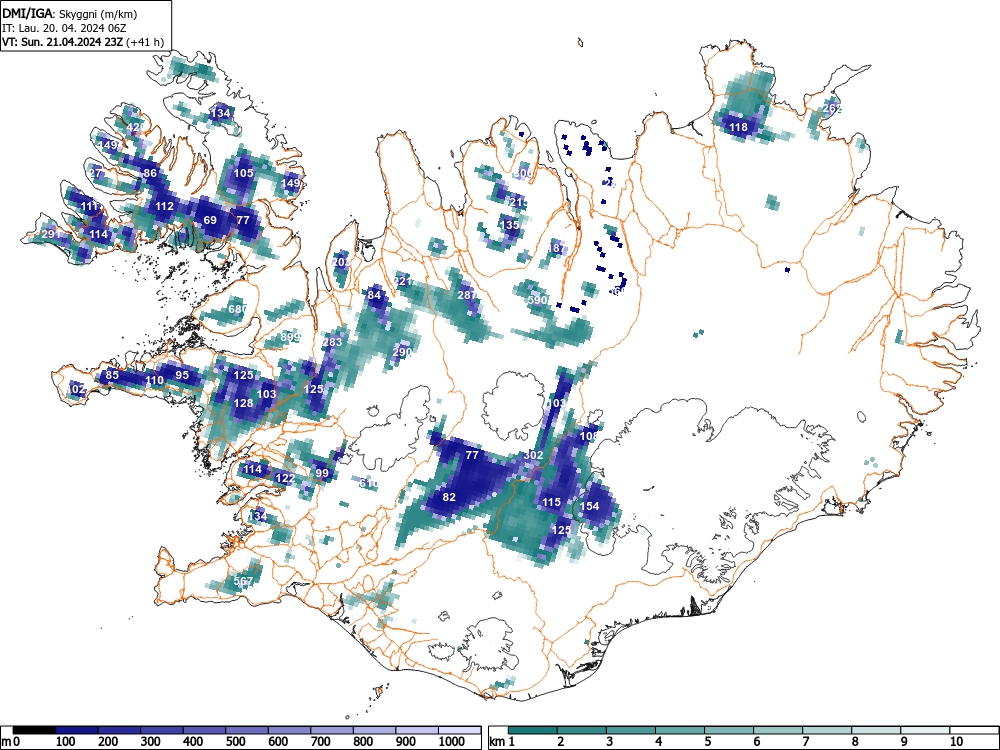Click the palest 1000 m legend swatch
This screenshot has height=750, width=1000.
point(459,730)
